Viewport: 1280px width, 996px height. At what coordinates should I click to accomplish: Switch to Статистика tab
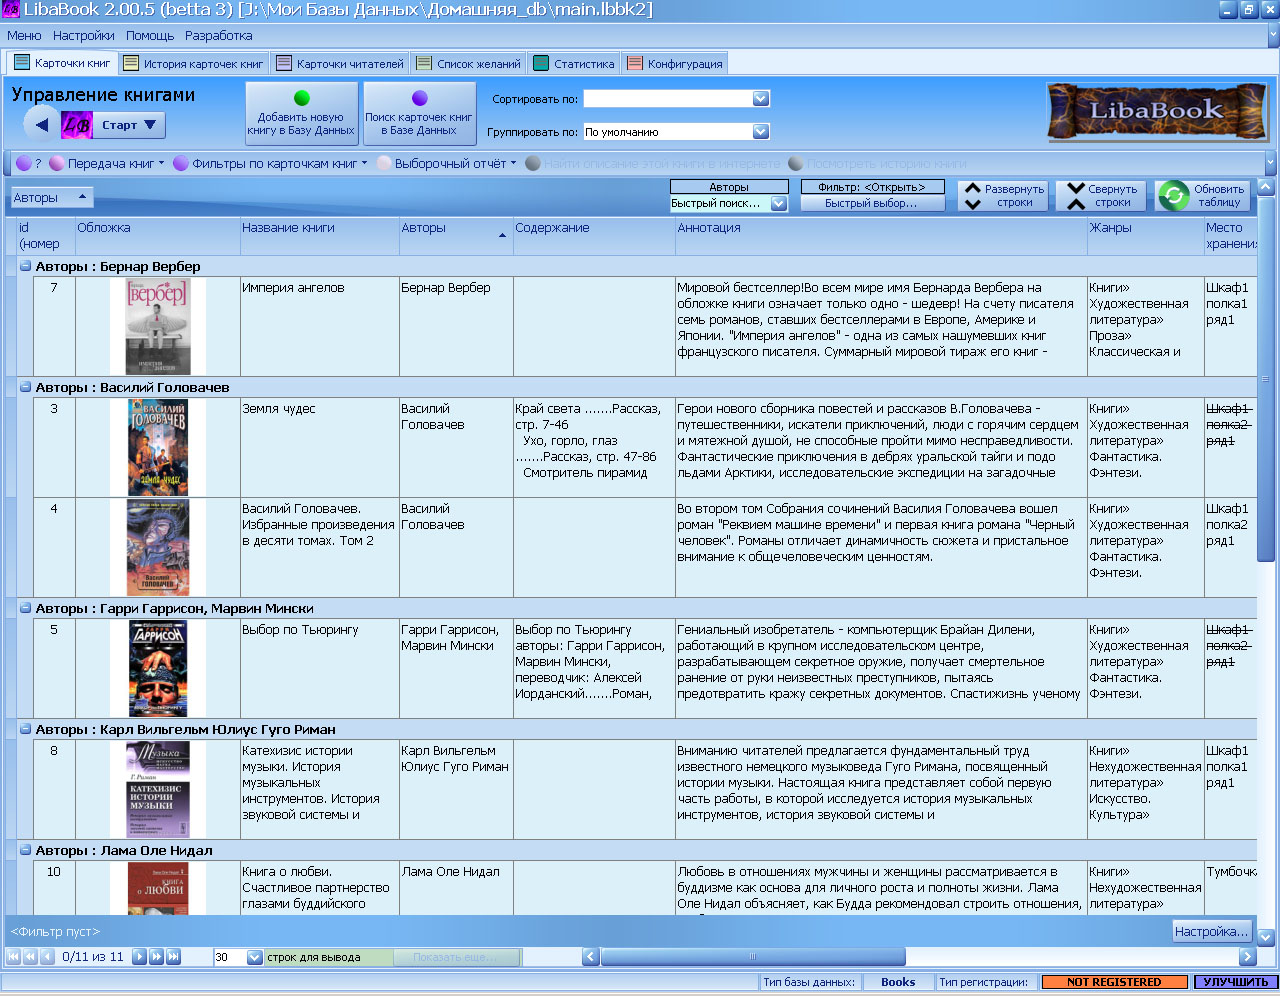pyautogui.click(x=574, y=63)
